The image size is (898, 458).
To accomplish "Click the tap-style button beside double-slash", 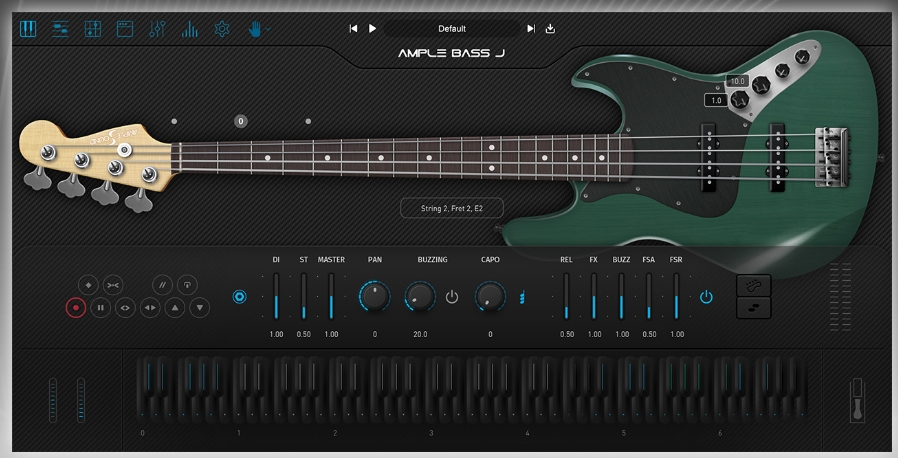I will coord(187,285).
